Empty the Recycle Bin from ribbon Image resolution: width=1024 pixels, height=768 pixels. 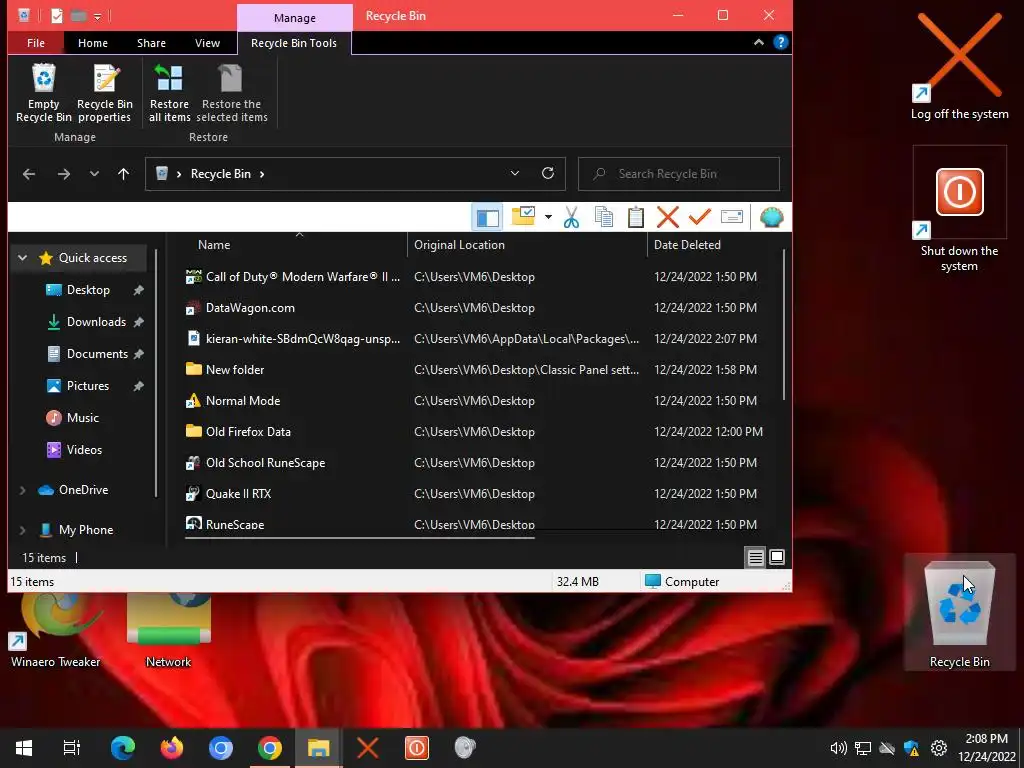pyautogui.click(x=44, y=93)
